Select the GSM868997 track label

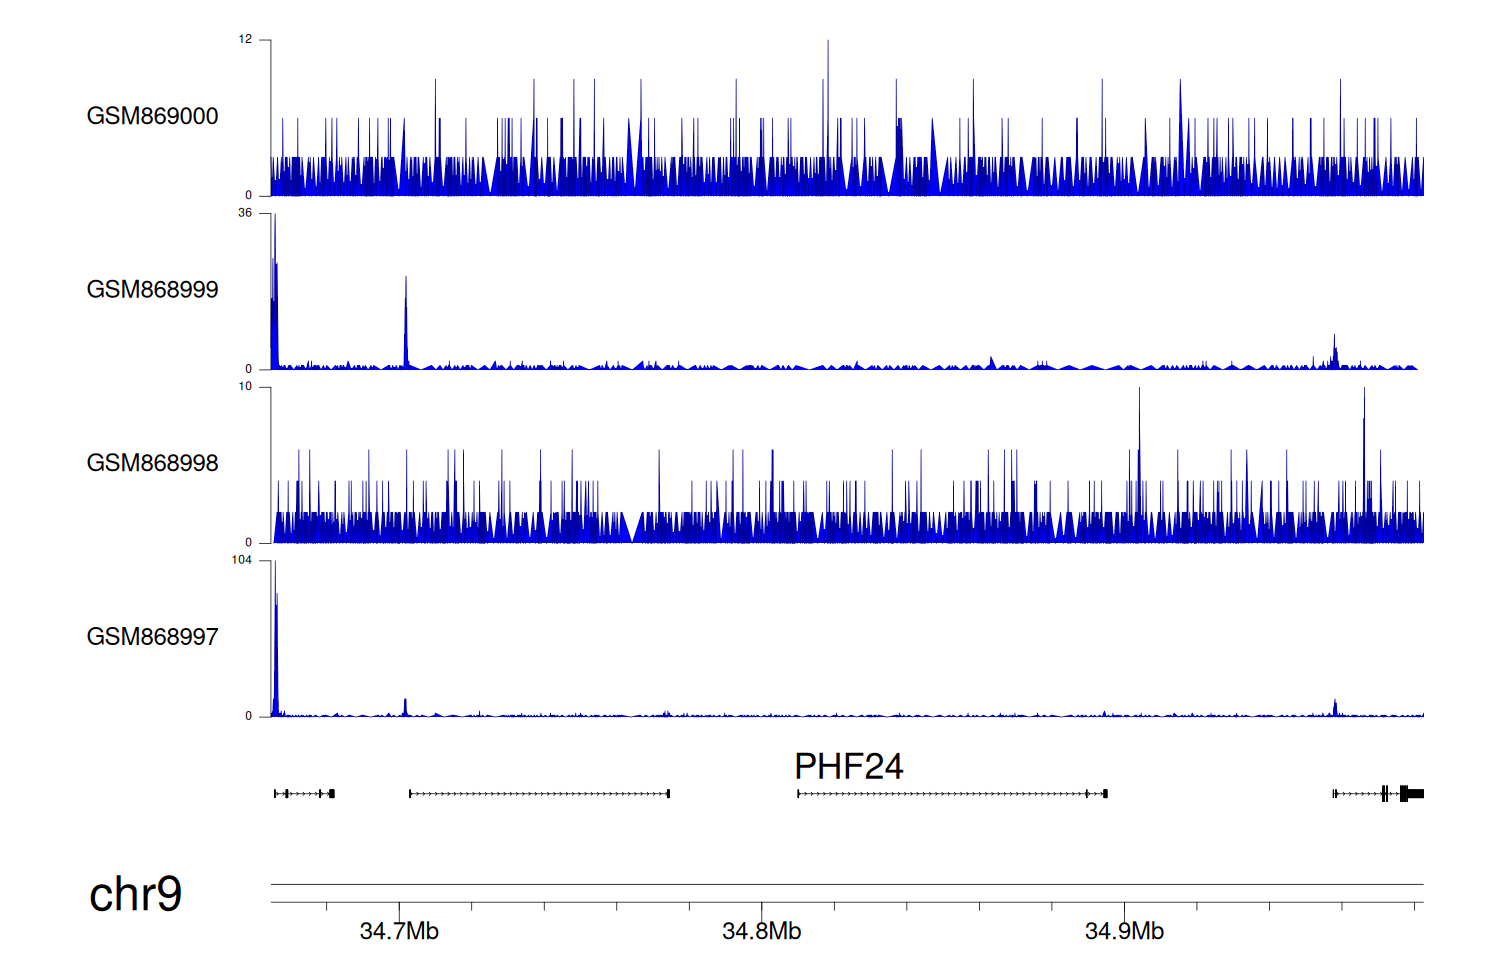(152, 637)
